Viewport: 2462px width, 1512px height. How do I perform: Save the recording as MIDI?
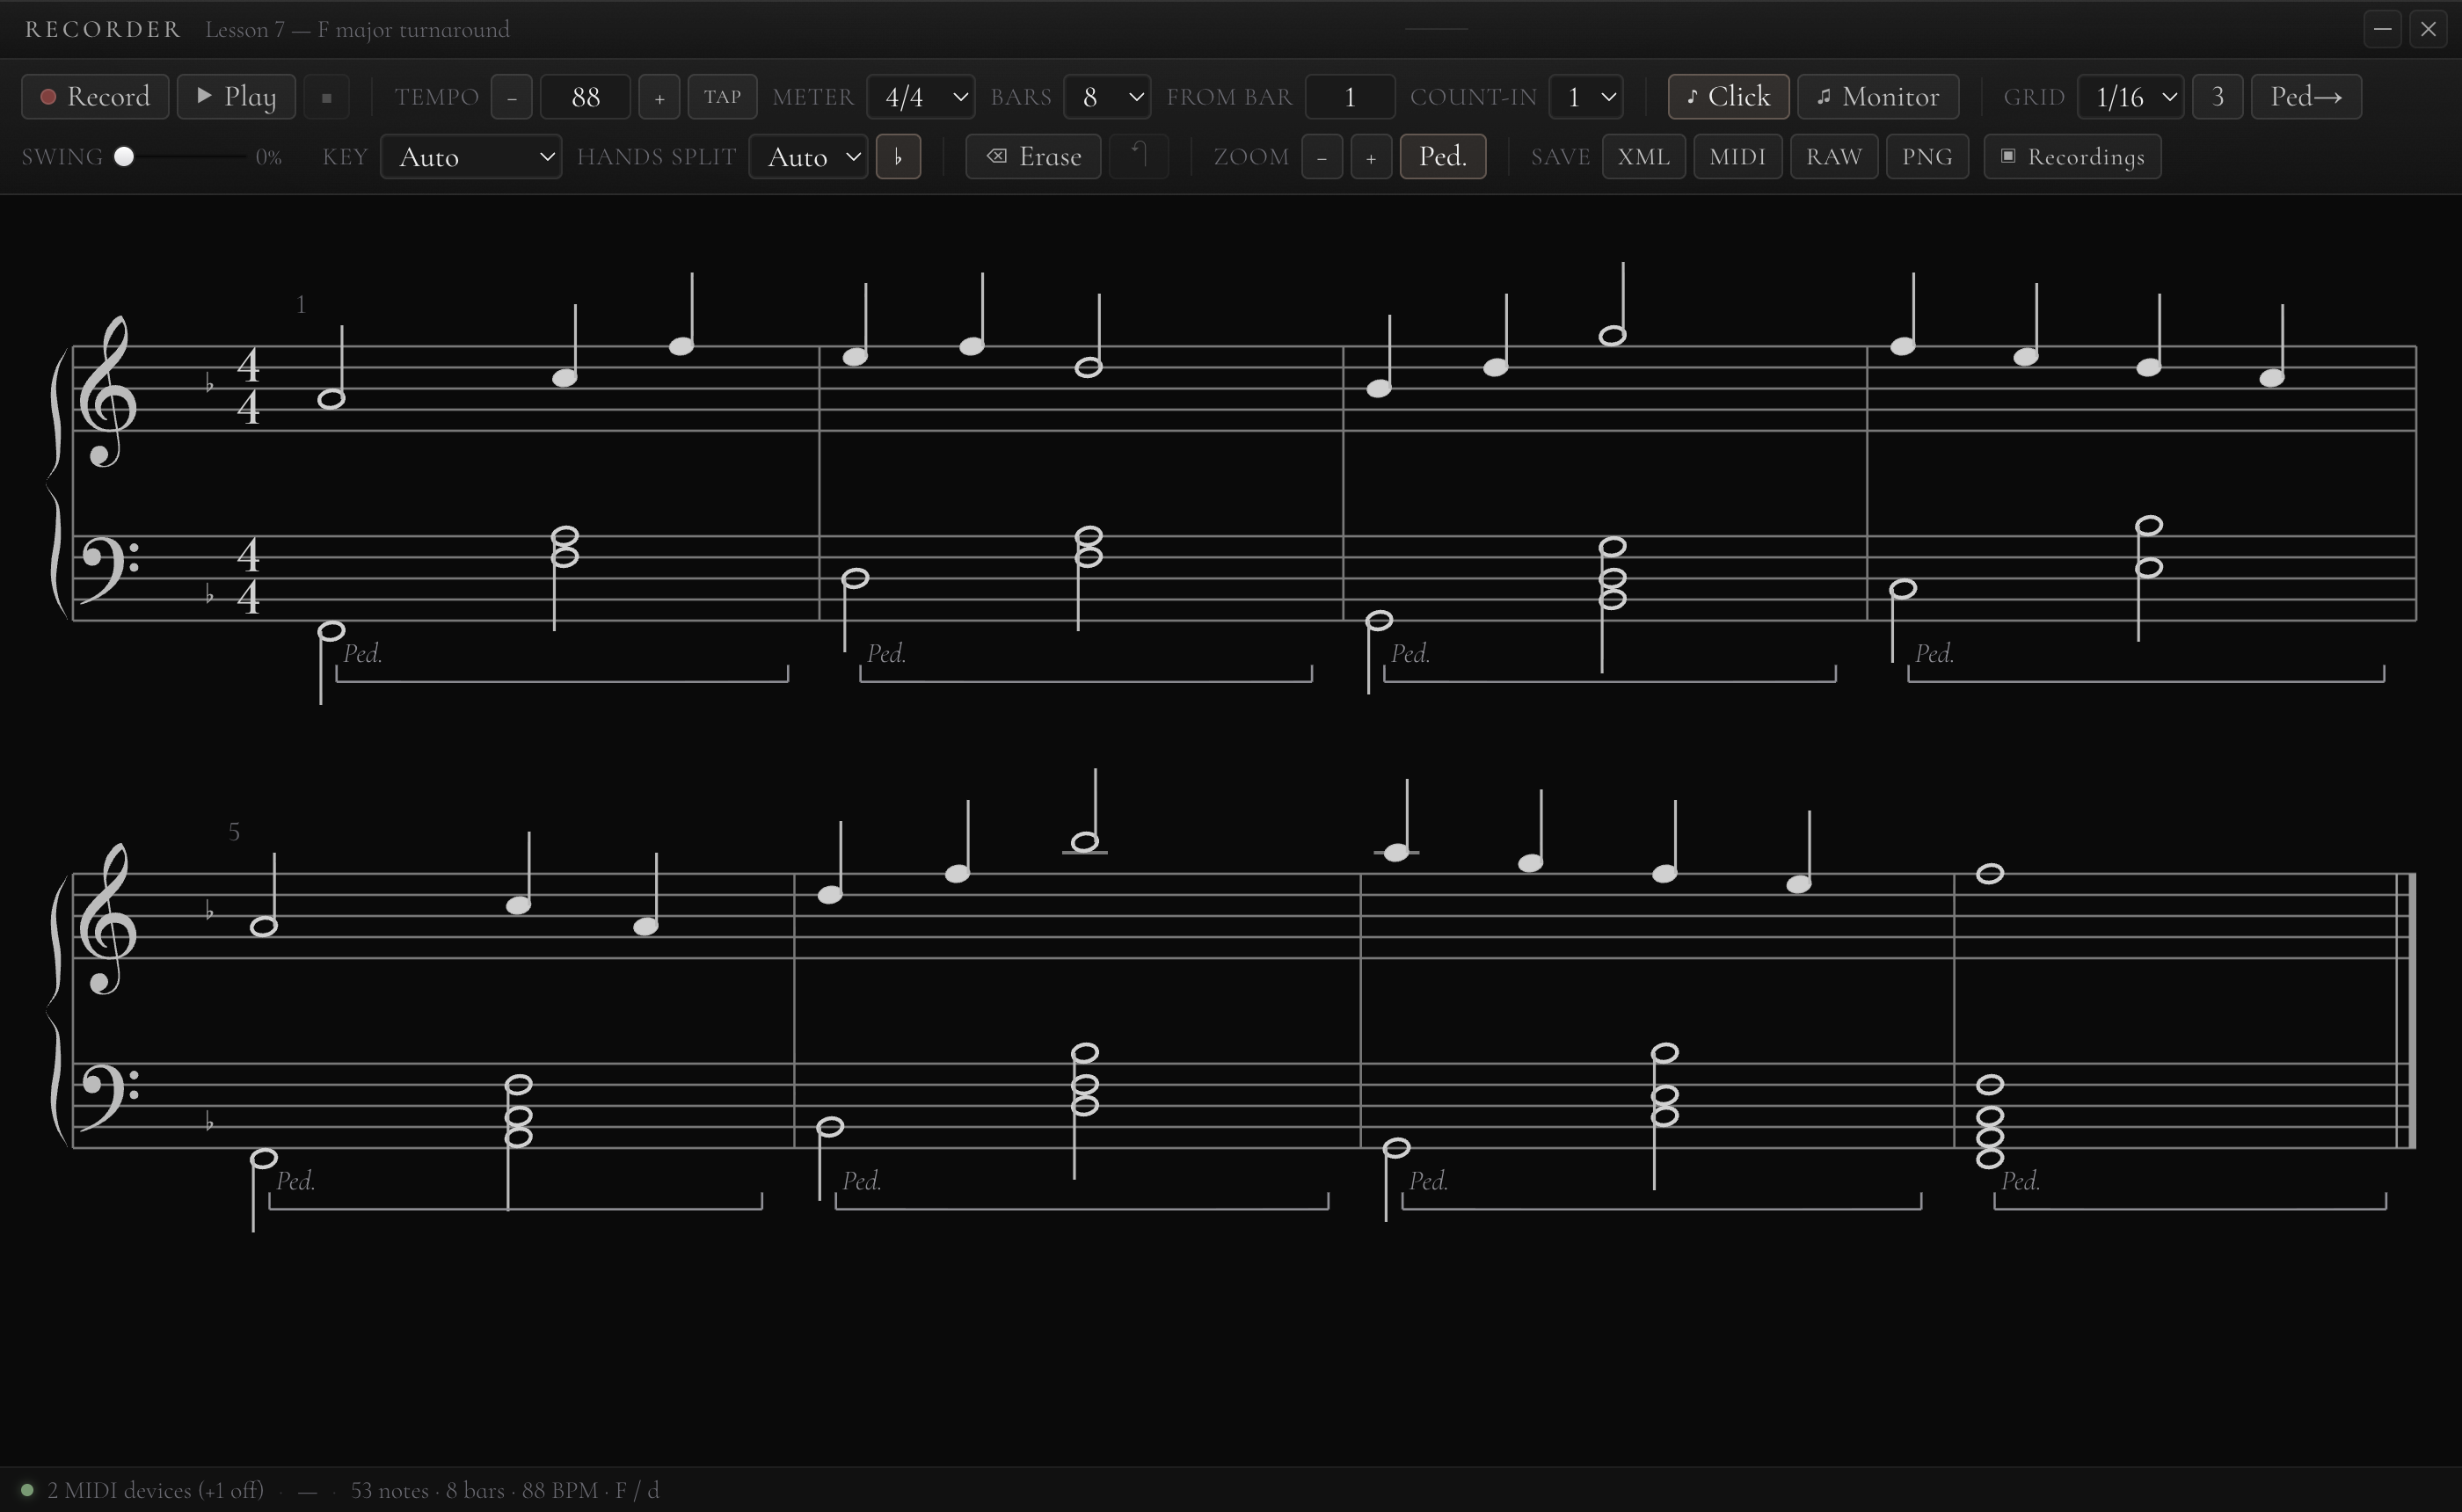tap(1737, 157)
